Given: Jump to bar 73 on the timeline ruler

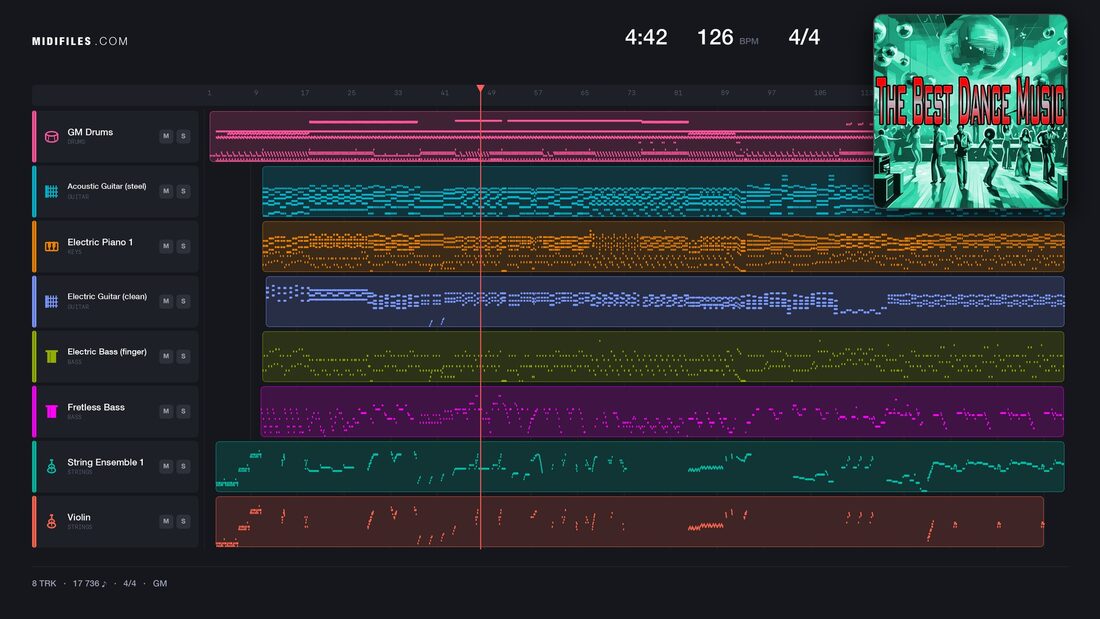Looking at the screenshot, I should click(x=631, y=93).
